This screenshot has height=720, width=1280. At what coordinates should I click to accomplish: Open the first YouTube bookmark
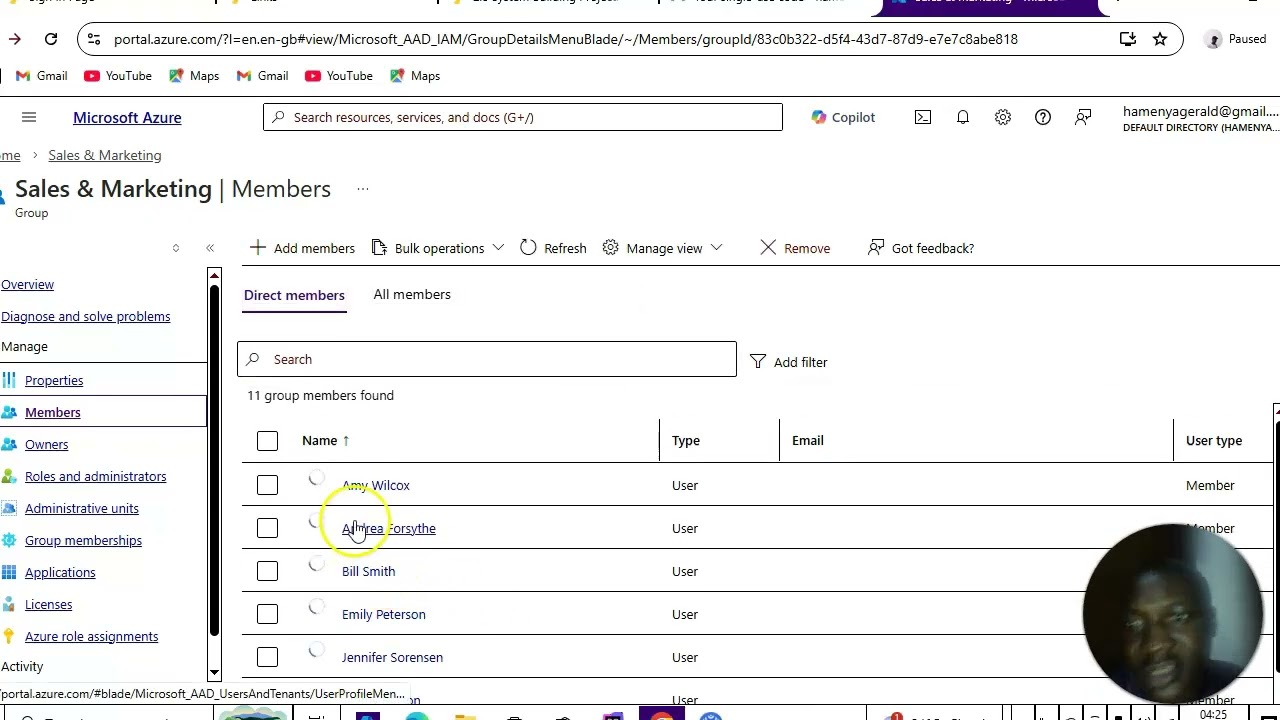(x=118, y=76)
